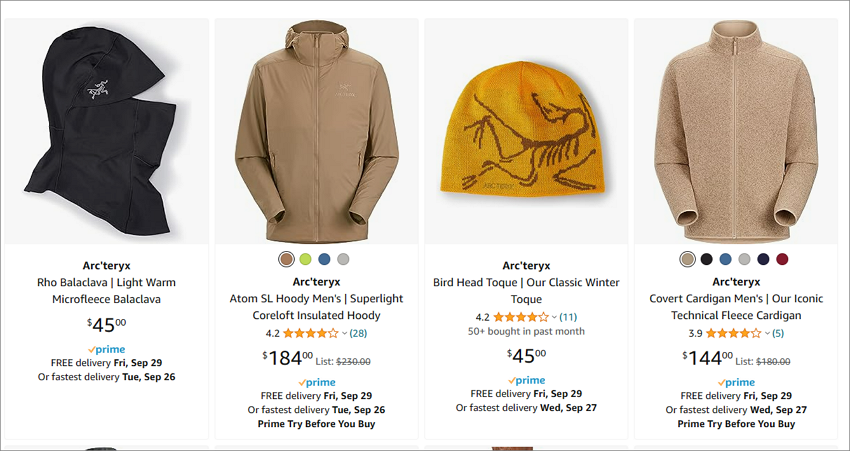View the 28 reviews for Atom SL Hoody
The image size is (850, 451).
(x=358, y=333)
